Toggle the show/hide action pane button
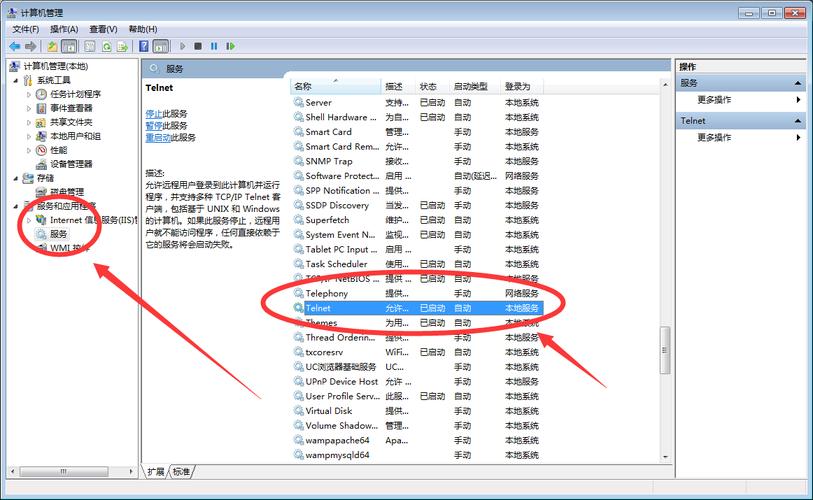 coord(161,47)
